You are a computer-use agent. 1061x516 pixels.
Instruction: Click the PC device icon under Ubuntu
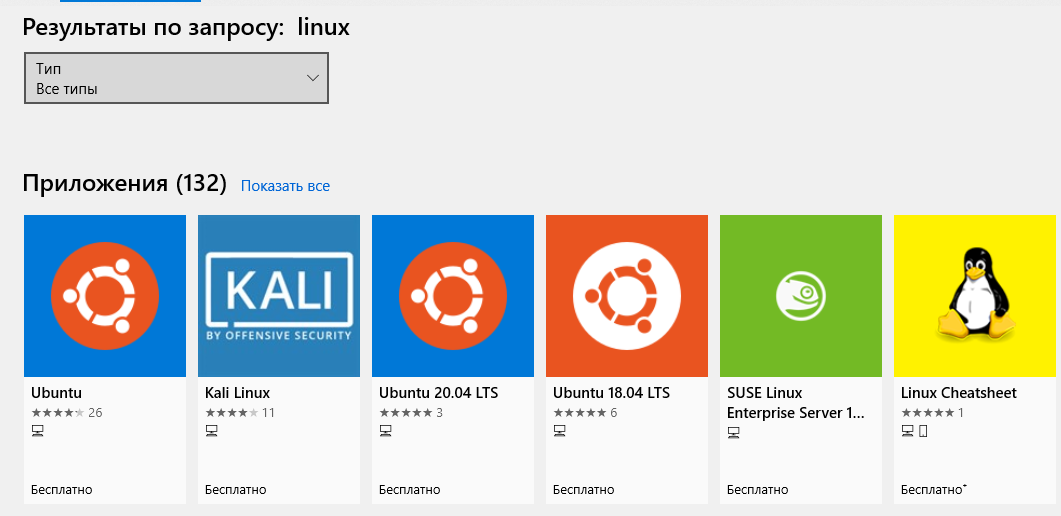[x=37, y=431]
